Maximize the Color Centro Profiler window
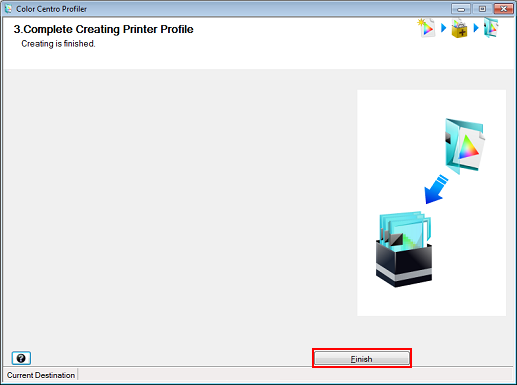This screenshot has height=385, width=517. tap(482, 9)
